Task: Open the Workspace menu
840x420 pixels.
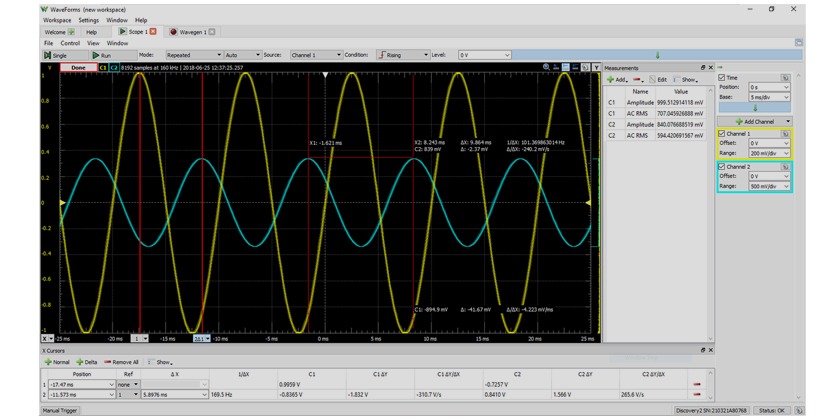Action: tap(57, 20)
